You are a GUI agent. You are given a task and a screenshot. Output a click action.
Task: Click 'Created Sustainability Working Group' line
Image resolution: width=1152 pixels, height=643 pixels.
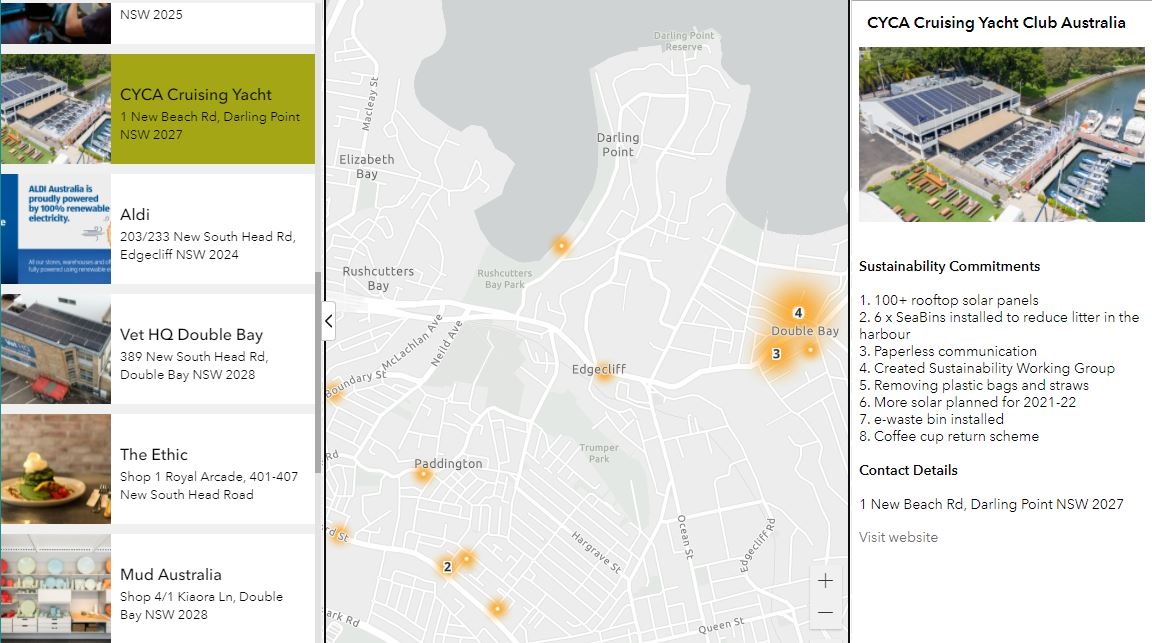[x=987, y=368]
